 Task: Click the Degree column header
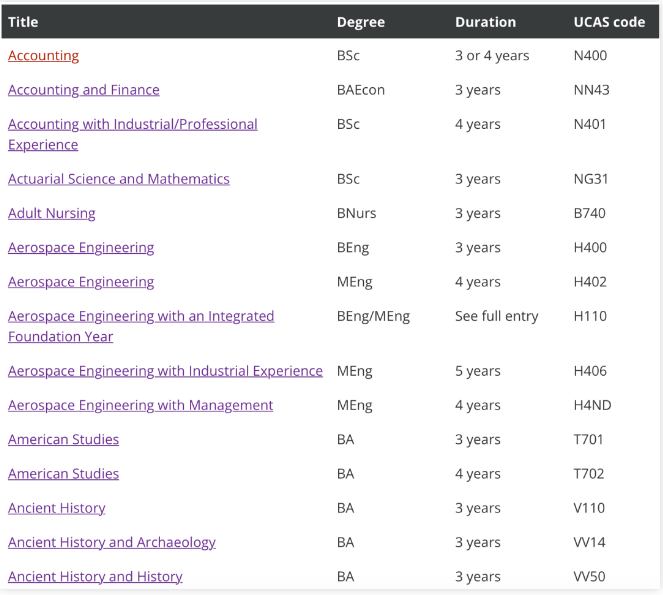pos(360,22)
